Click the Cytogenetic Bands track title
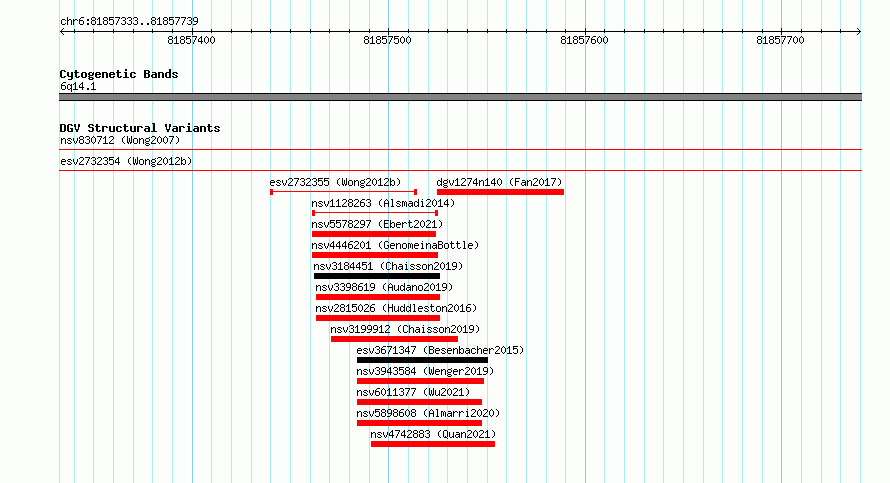The height and width of the screenshot is (483, 890). pos(119,74)
